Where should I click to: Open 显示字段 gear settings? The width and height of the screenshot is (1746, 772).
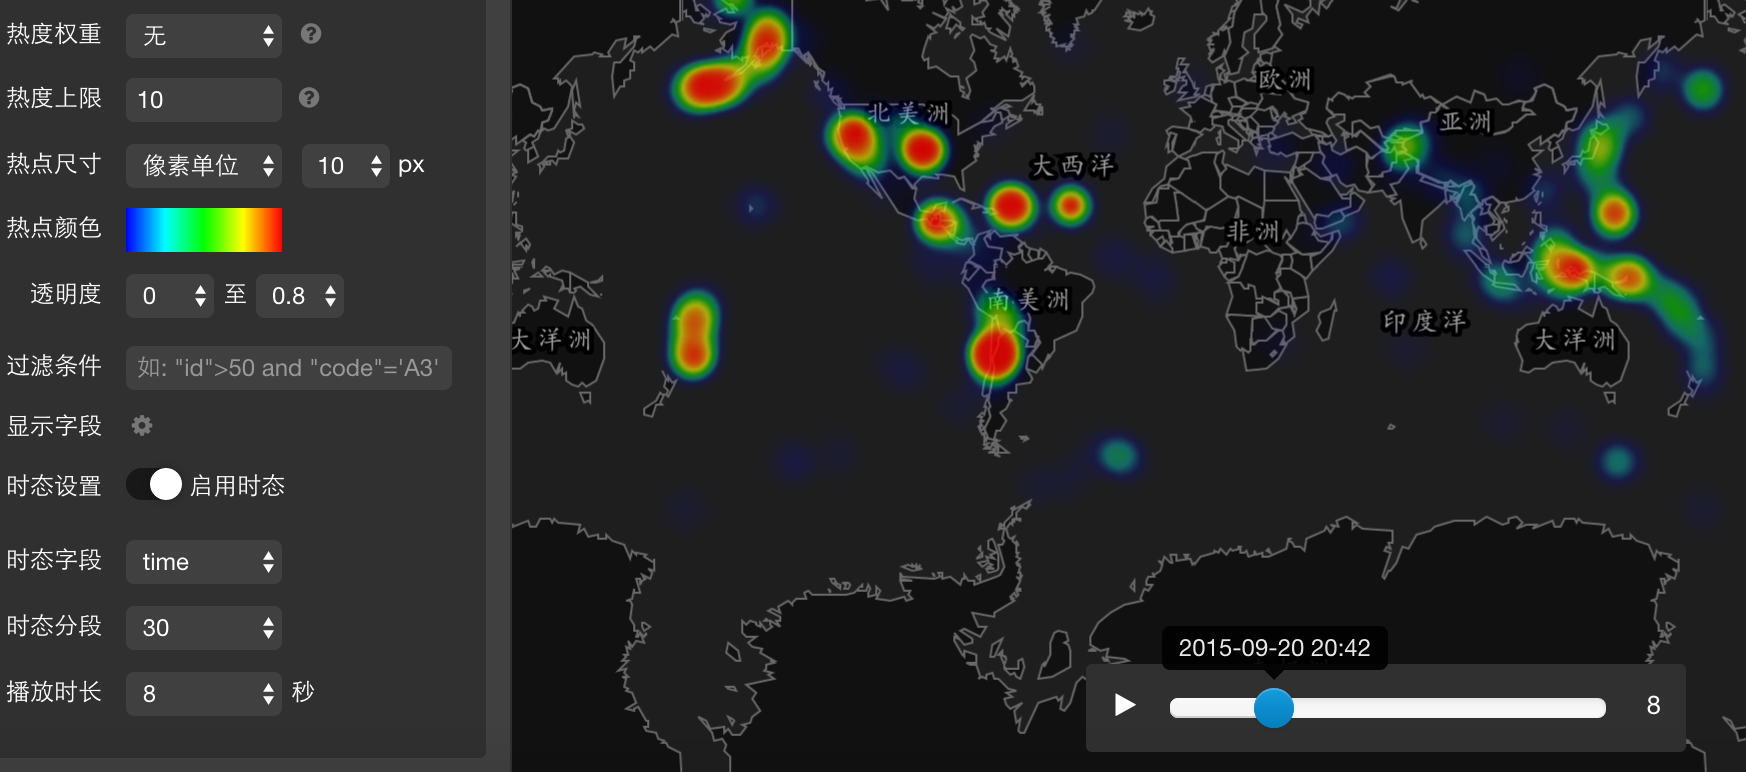[x=142, y=426]
